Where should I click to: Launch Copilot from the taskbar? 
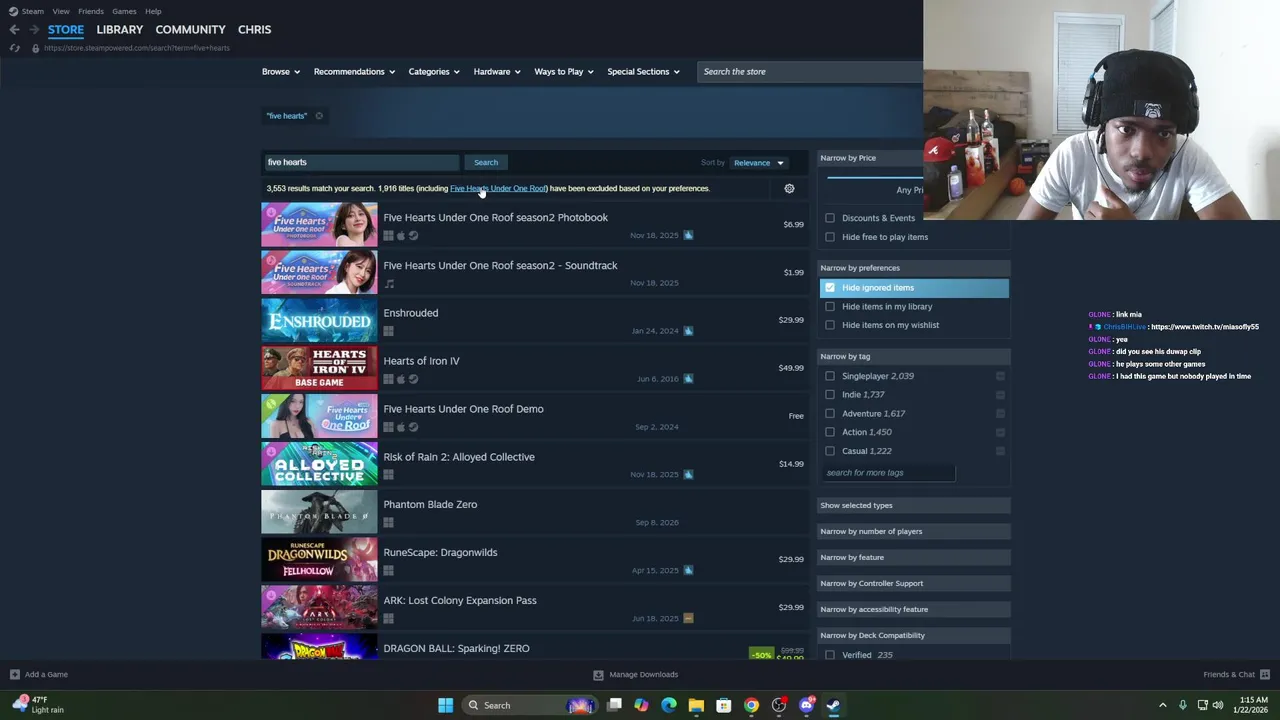641,705
